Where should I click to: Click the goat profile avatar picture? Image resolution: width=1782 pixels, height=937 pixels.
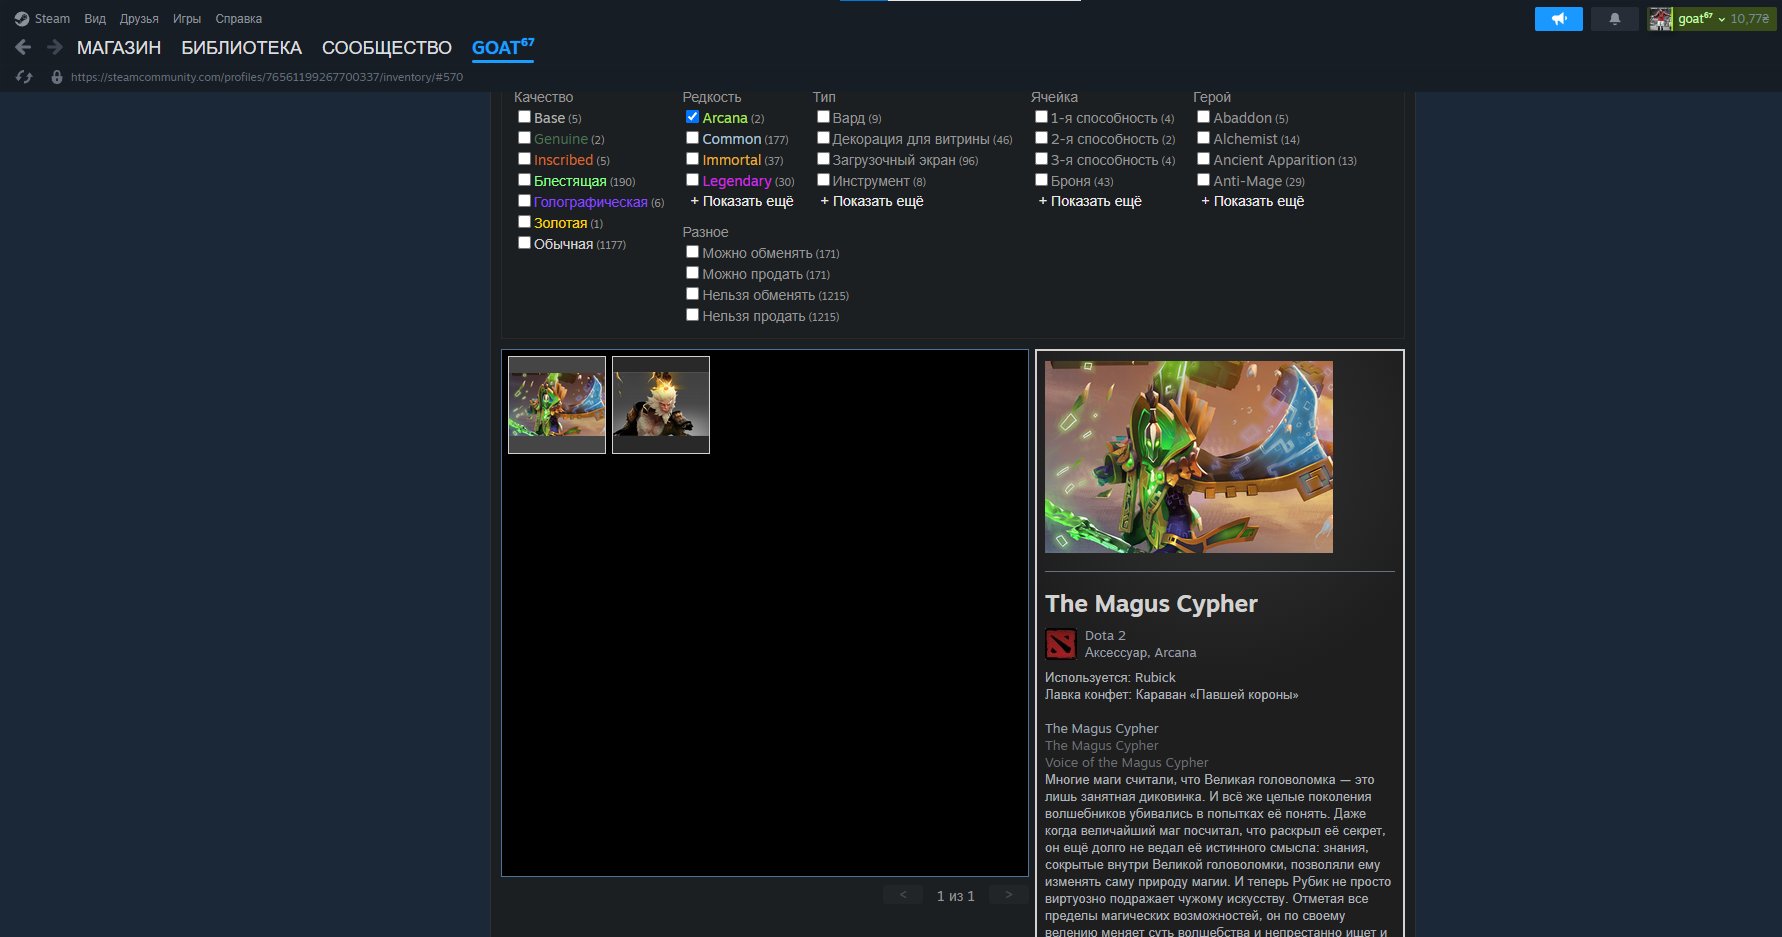pyautogui.click(x=1661, y=19)
